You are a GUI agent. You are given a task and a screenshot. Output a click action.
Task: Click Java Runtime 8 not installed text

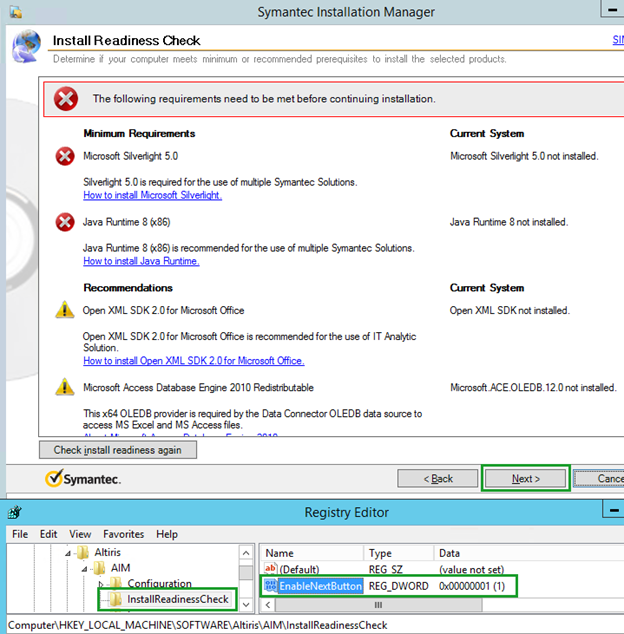tap(509, 222)
